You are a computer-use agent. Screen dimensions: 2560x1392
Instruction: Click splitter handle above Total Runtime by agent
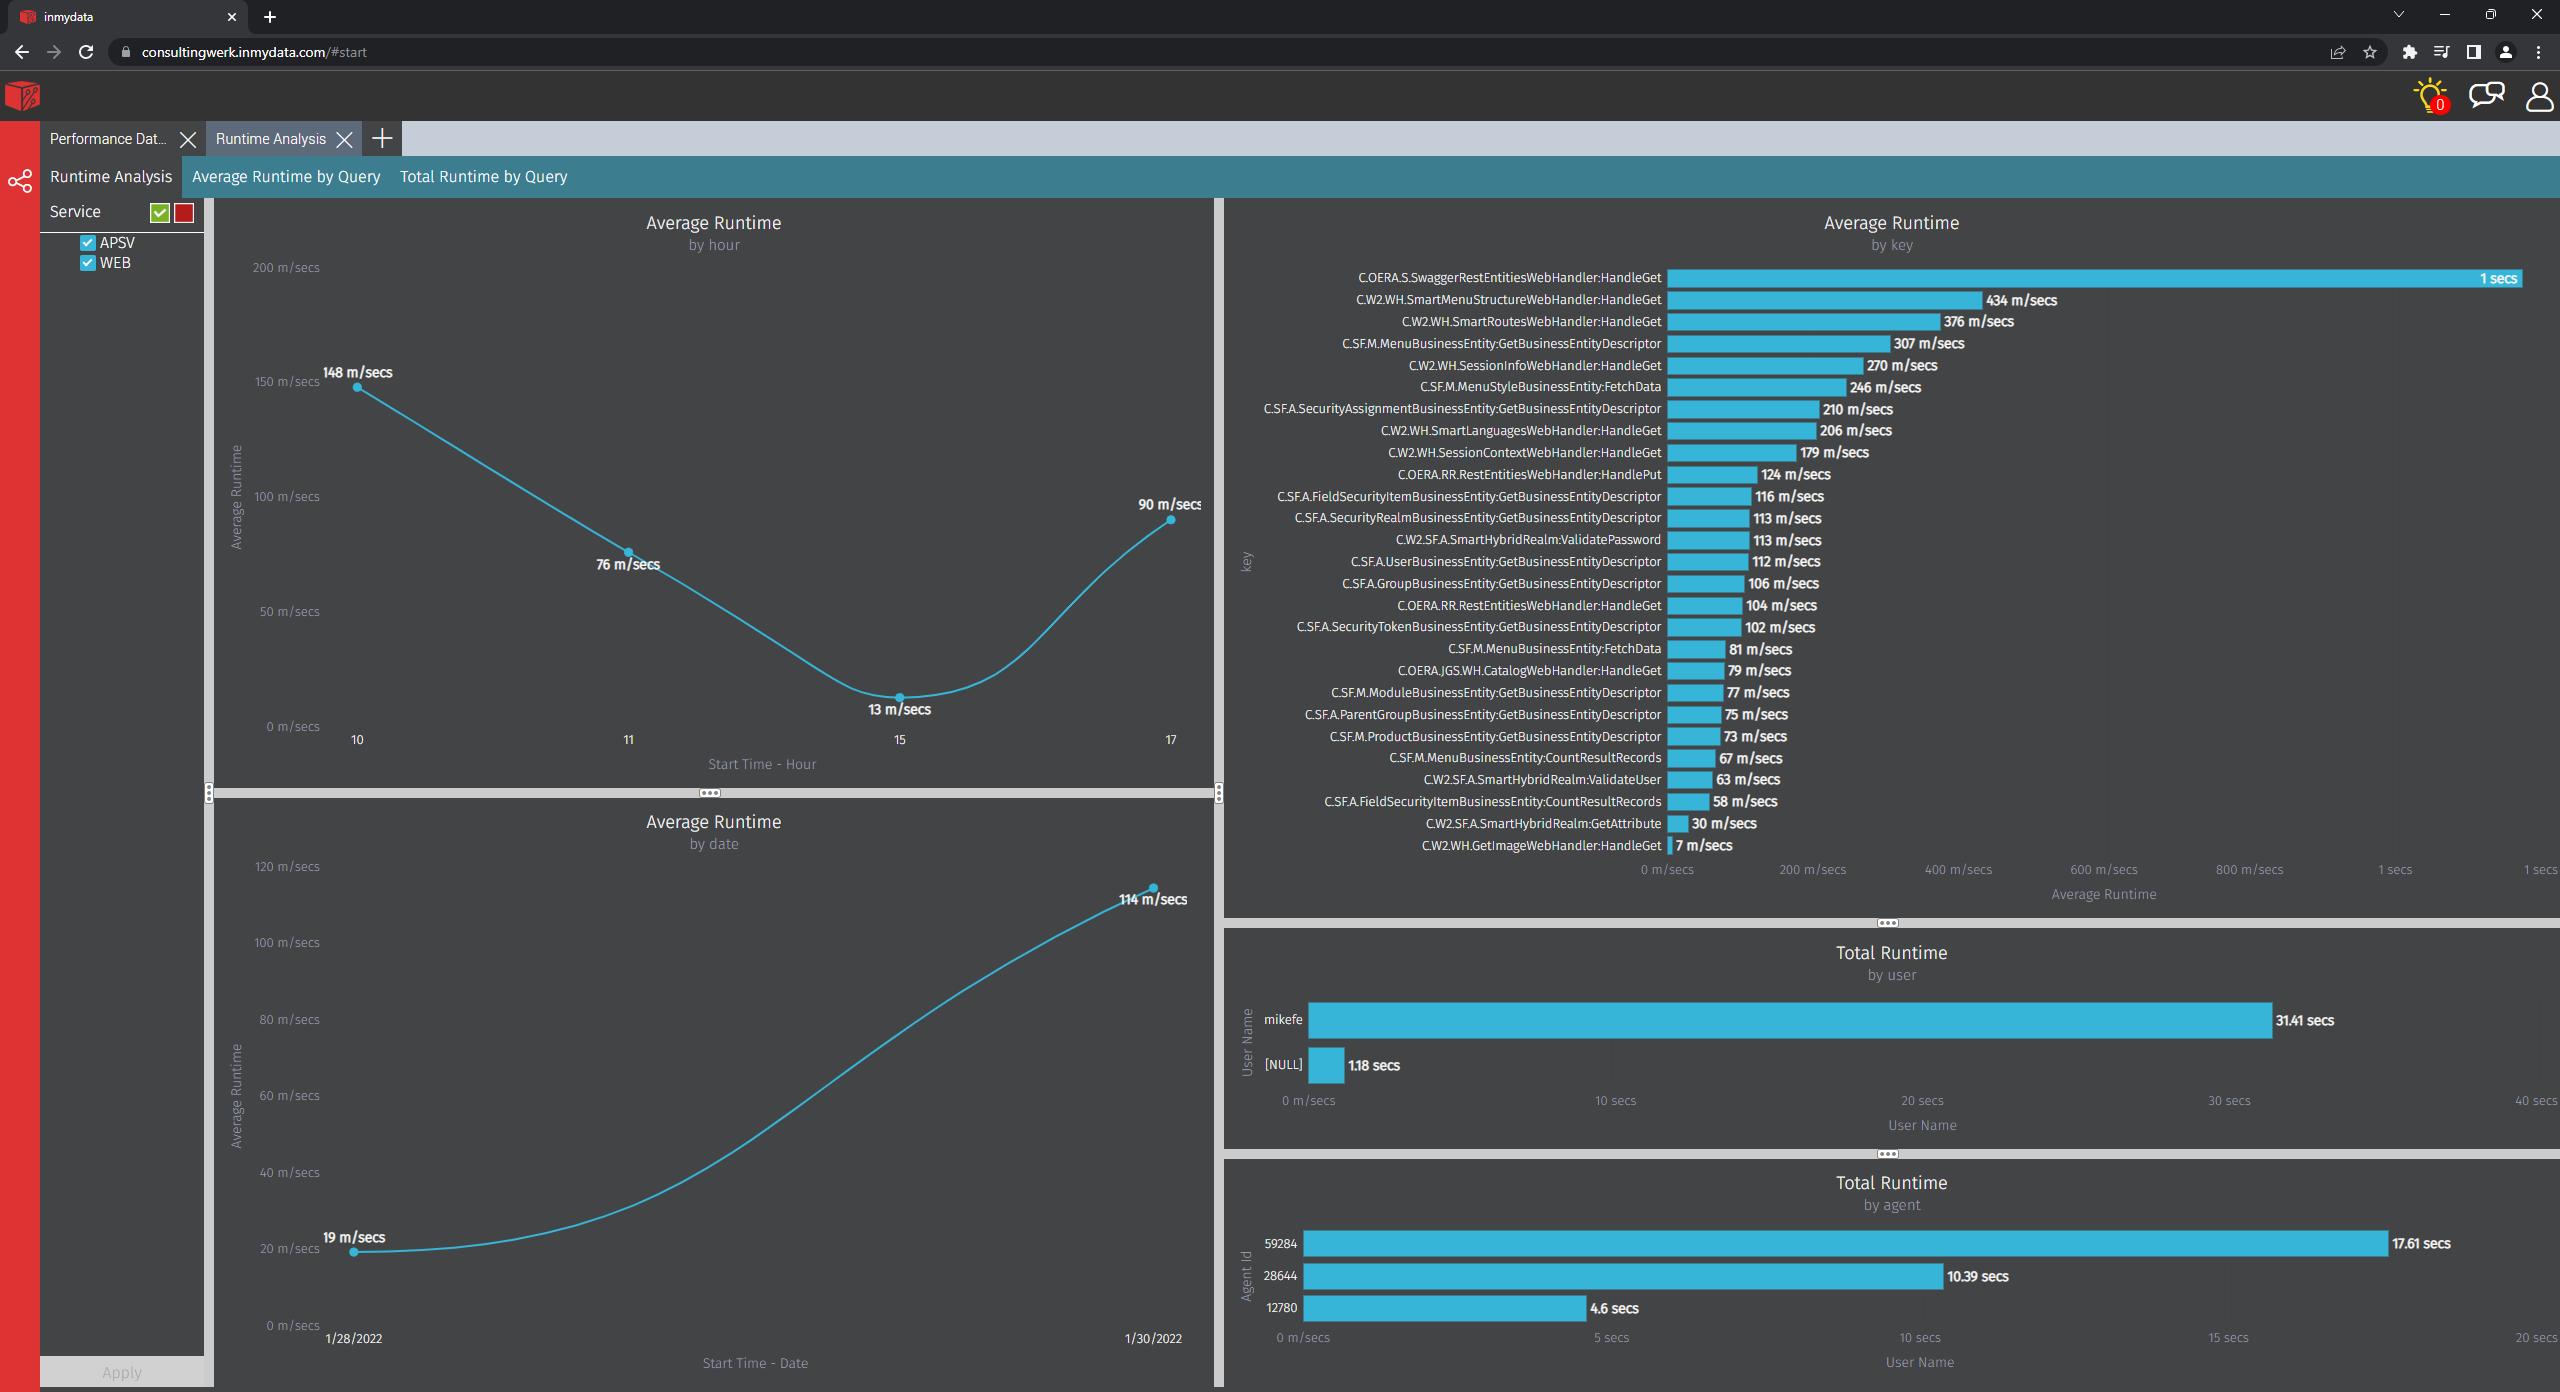(1888, 1154)
